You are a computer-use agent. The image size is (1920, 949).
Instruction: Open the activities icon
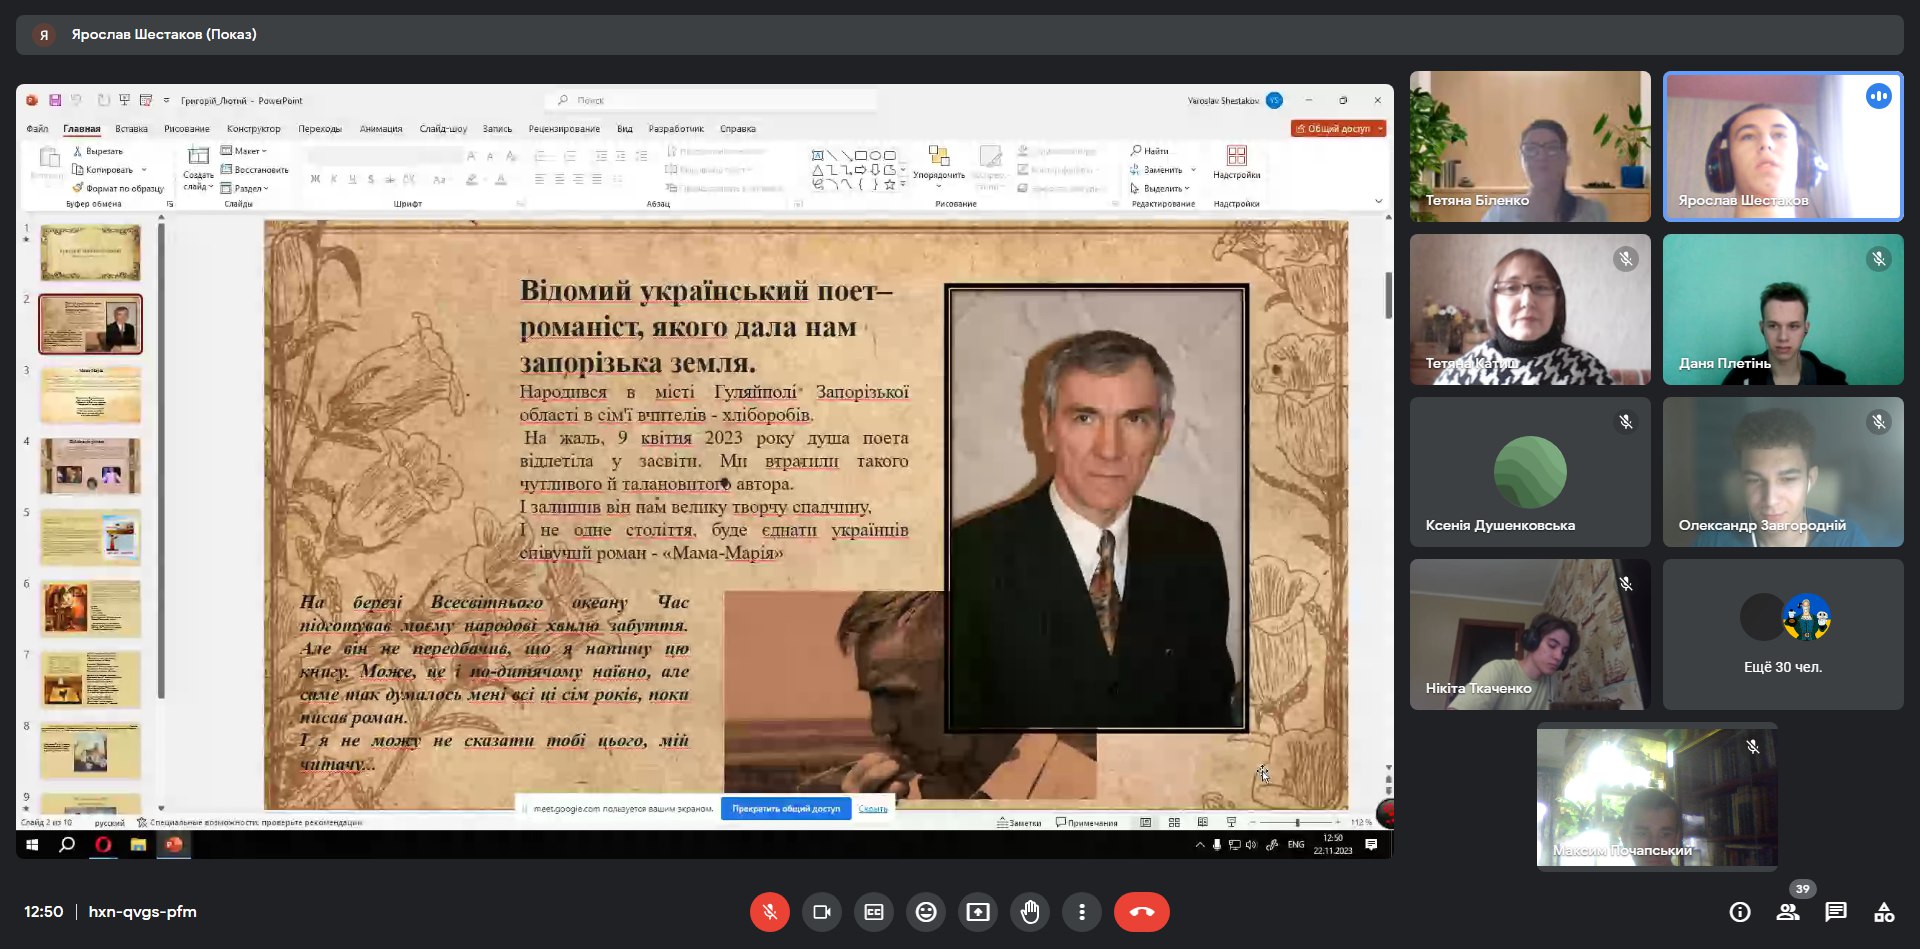coord(1884,912)
